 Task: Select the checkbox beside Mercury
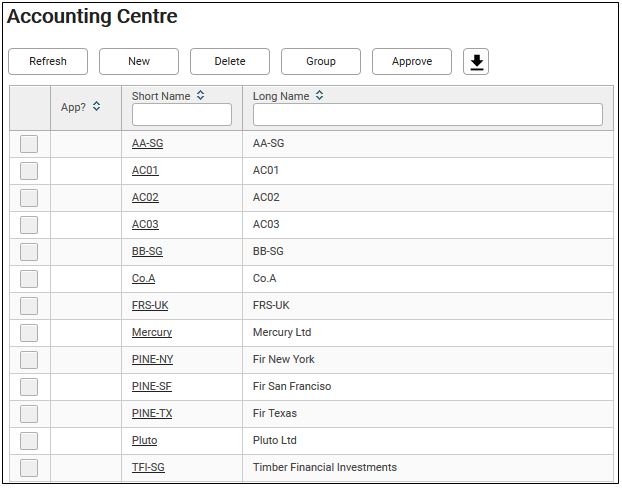(x=29, y=333)
